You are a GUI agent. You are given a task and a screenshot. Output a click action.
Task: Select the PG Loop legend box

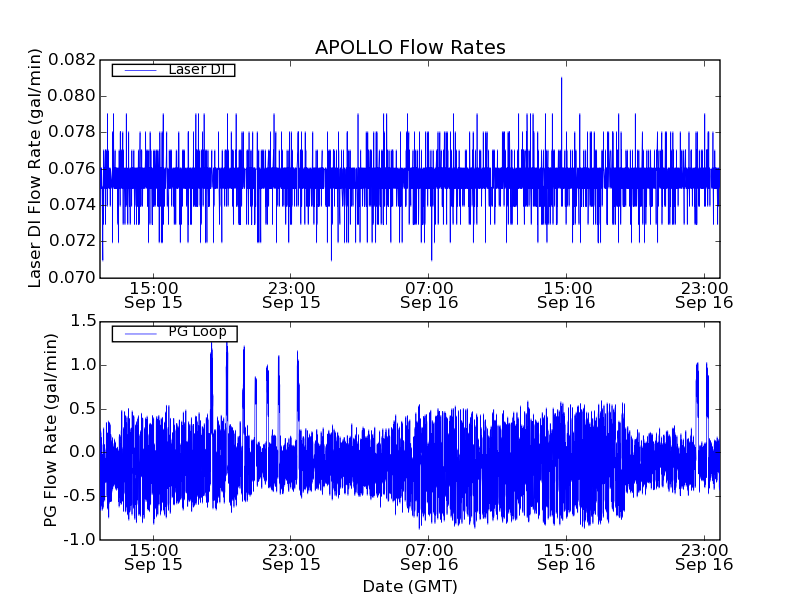click(174, 333)
